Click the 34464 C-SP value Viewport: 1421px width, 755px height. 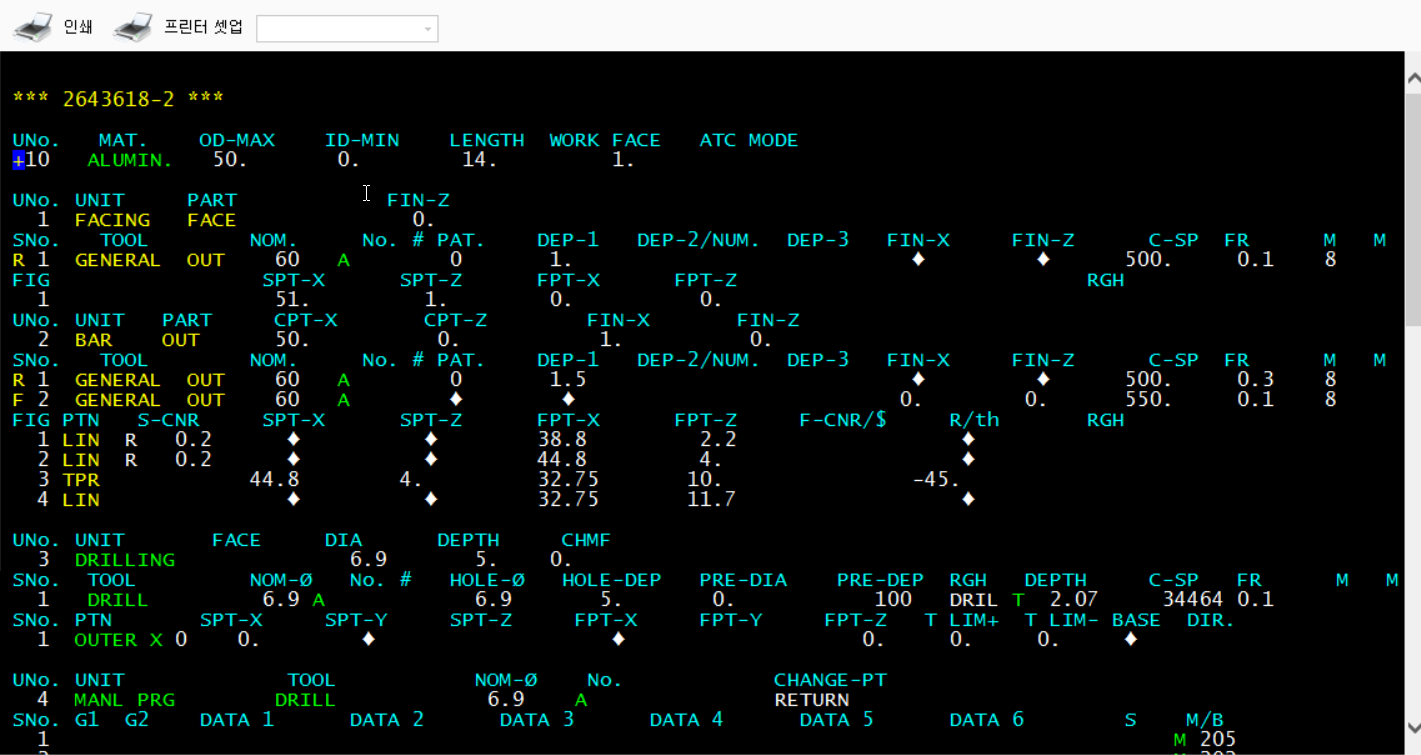tap(1193, 600)
